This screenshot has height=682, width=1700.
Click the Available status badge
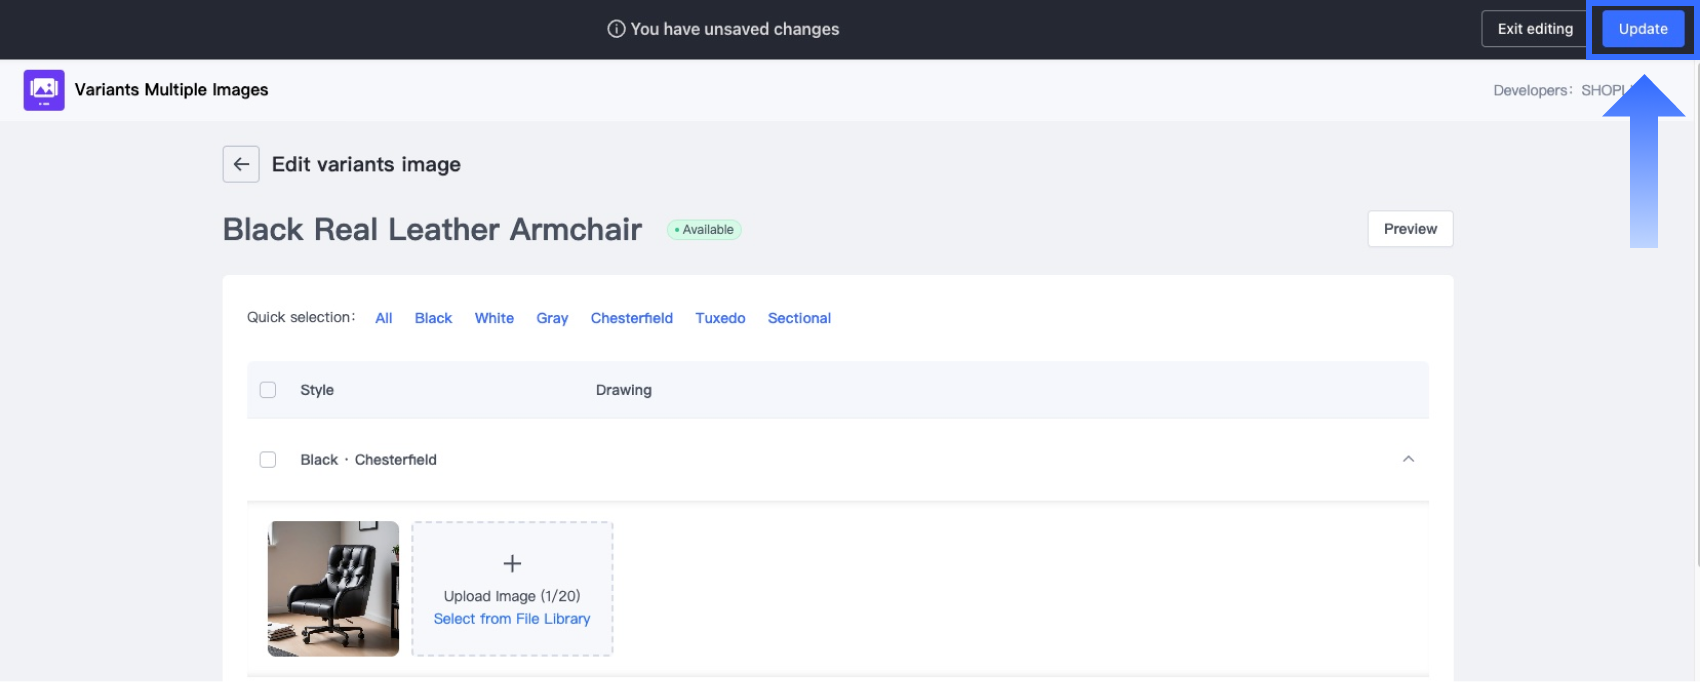(x=704, y=230)
